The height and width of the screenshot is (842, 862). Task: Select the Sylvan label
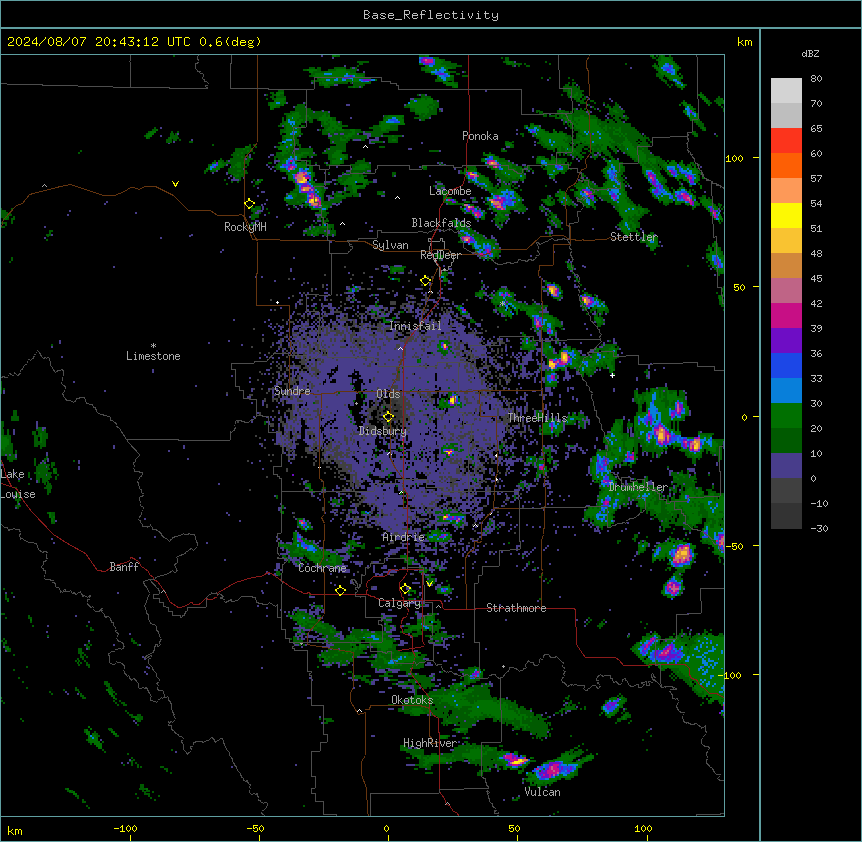(x=390, y=245)
